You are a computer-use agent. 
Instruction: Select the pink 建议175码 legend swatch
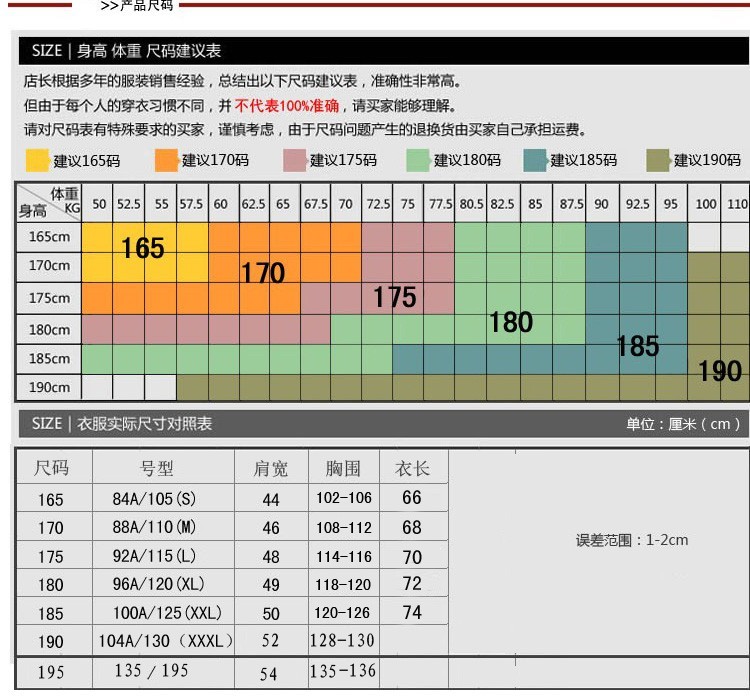[x=294, y=160]
